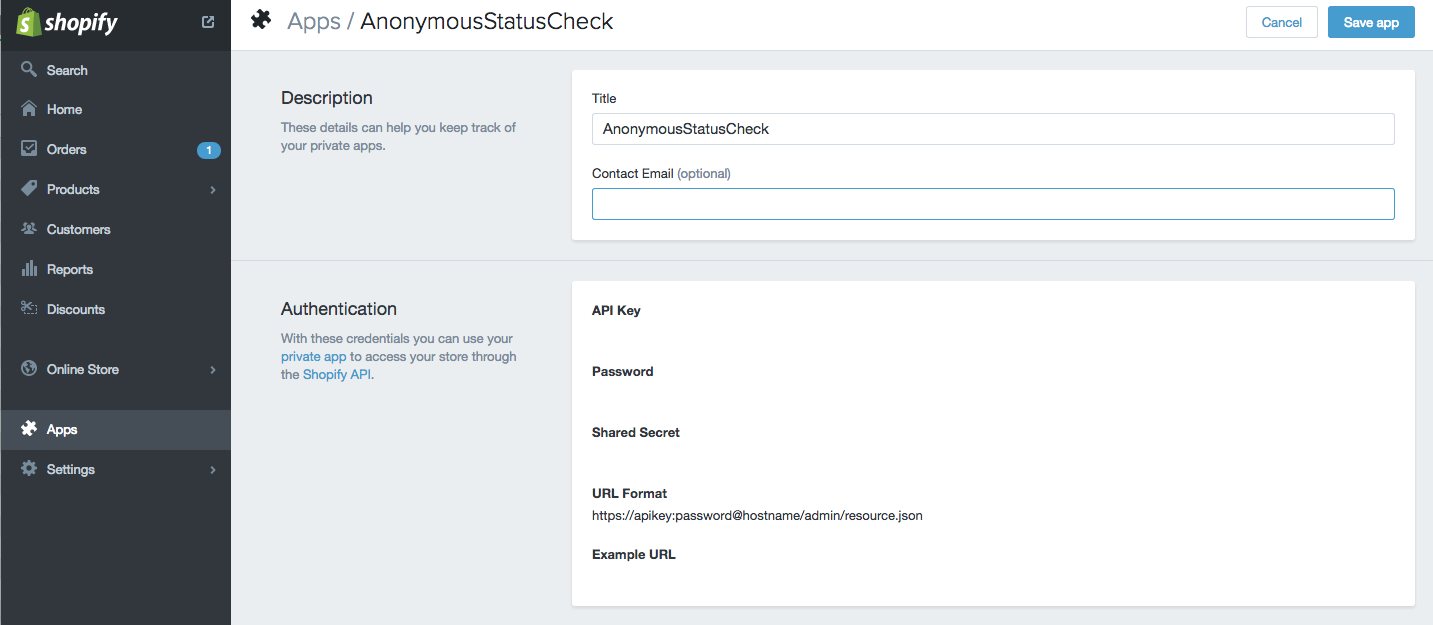
Task: Follow the Shopify API link
Action: coord(337,374)
